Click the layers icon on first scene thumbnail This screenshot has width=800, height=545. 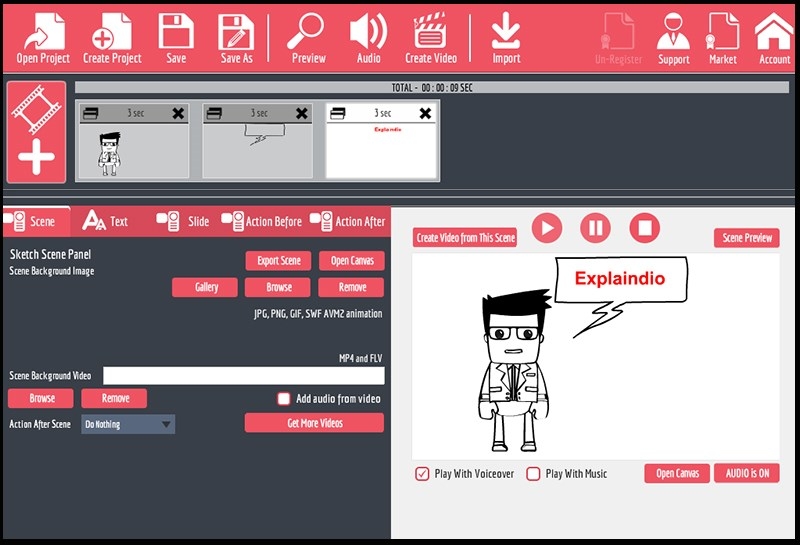click(x=90, y=113)
